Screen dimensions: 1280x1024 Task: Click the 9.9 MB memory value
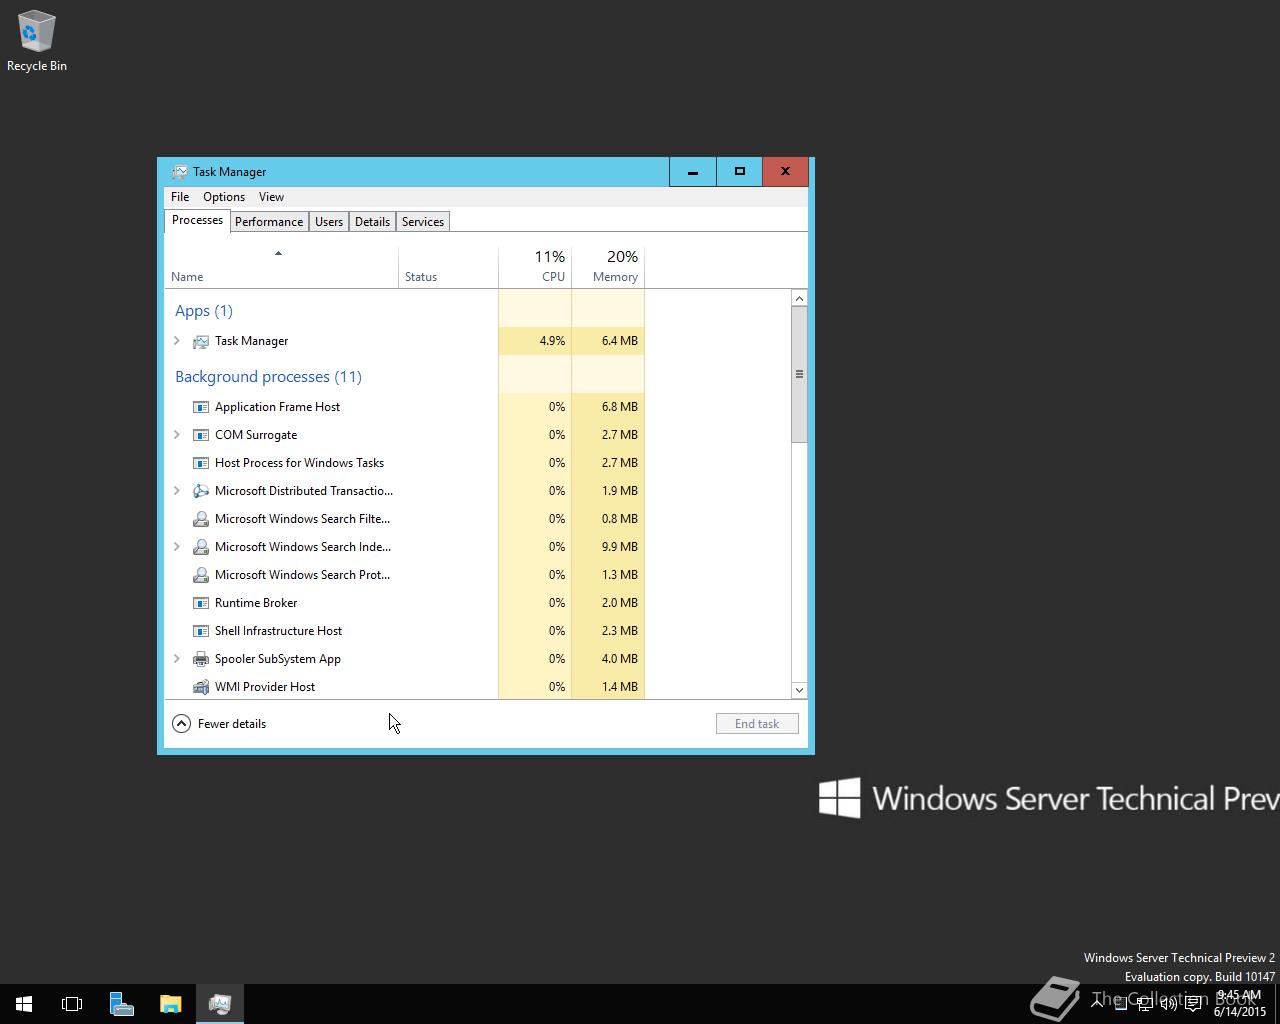[x=620, y=547]
